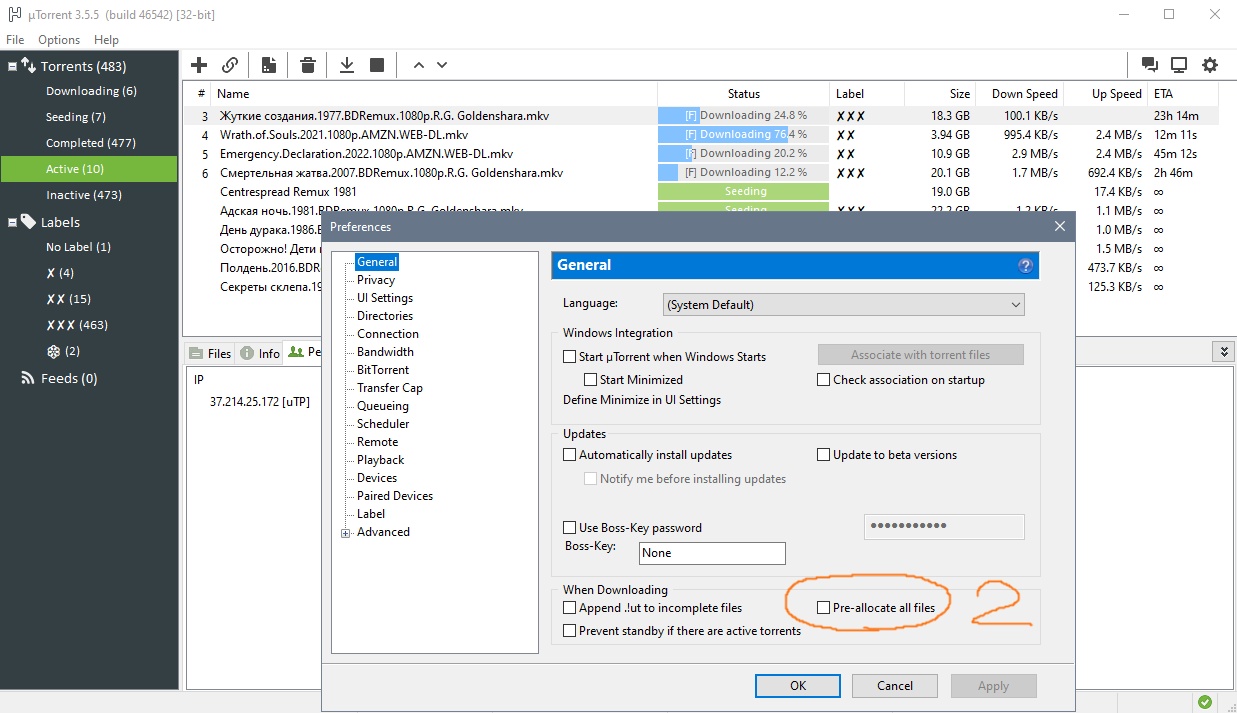1237x713 pixels.
Task: Click the remote monitor icon in toolbar
Action: pos(1179,65)
